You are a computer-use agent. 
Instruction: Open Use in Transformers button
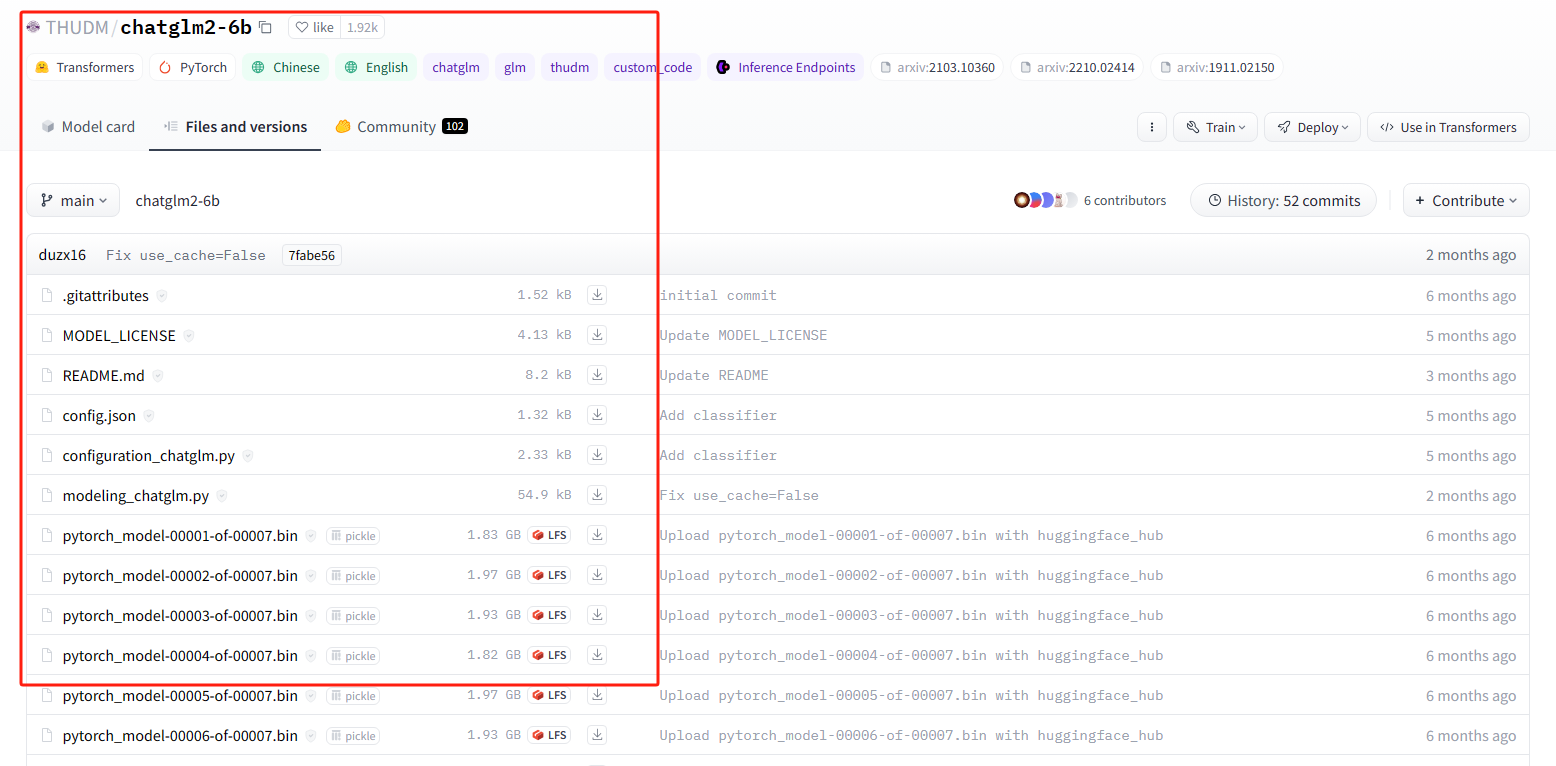(1448, 127)
